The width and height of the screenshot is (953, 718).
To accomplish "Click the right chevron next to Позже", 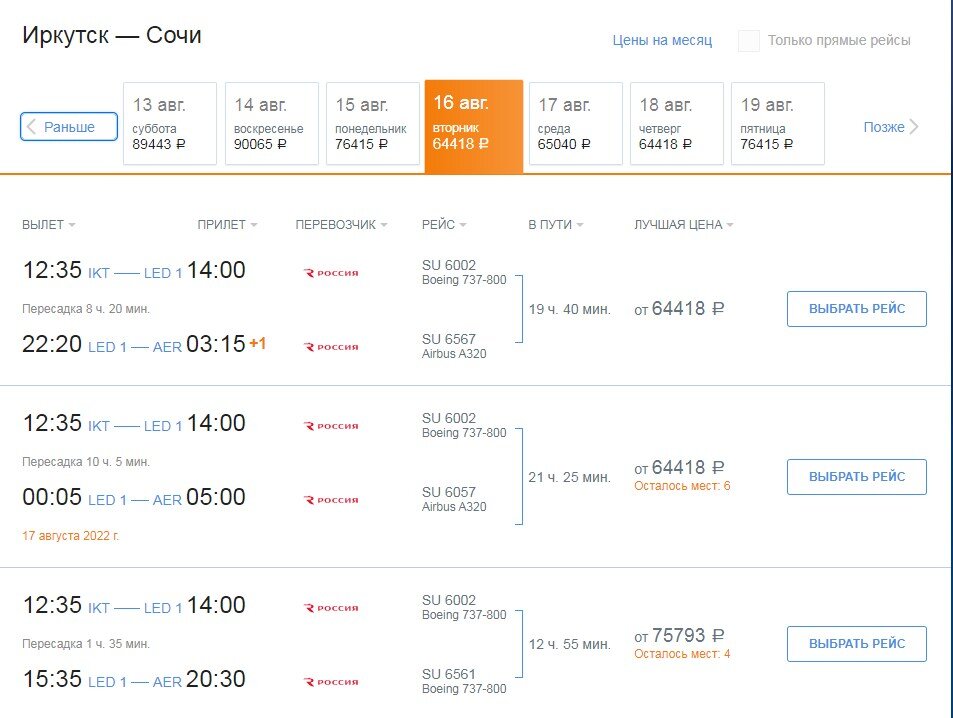I will 914,127.
